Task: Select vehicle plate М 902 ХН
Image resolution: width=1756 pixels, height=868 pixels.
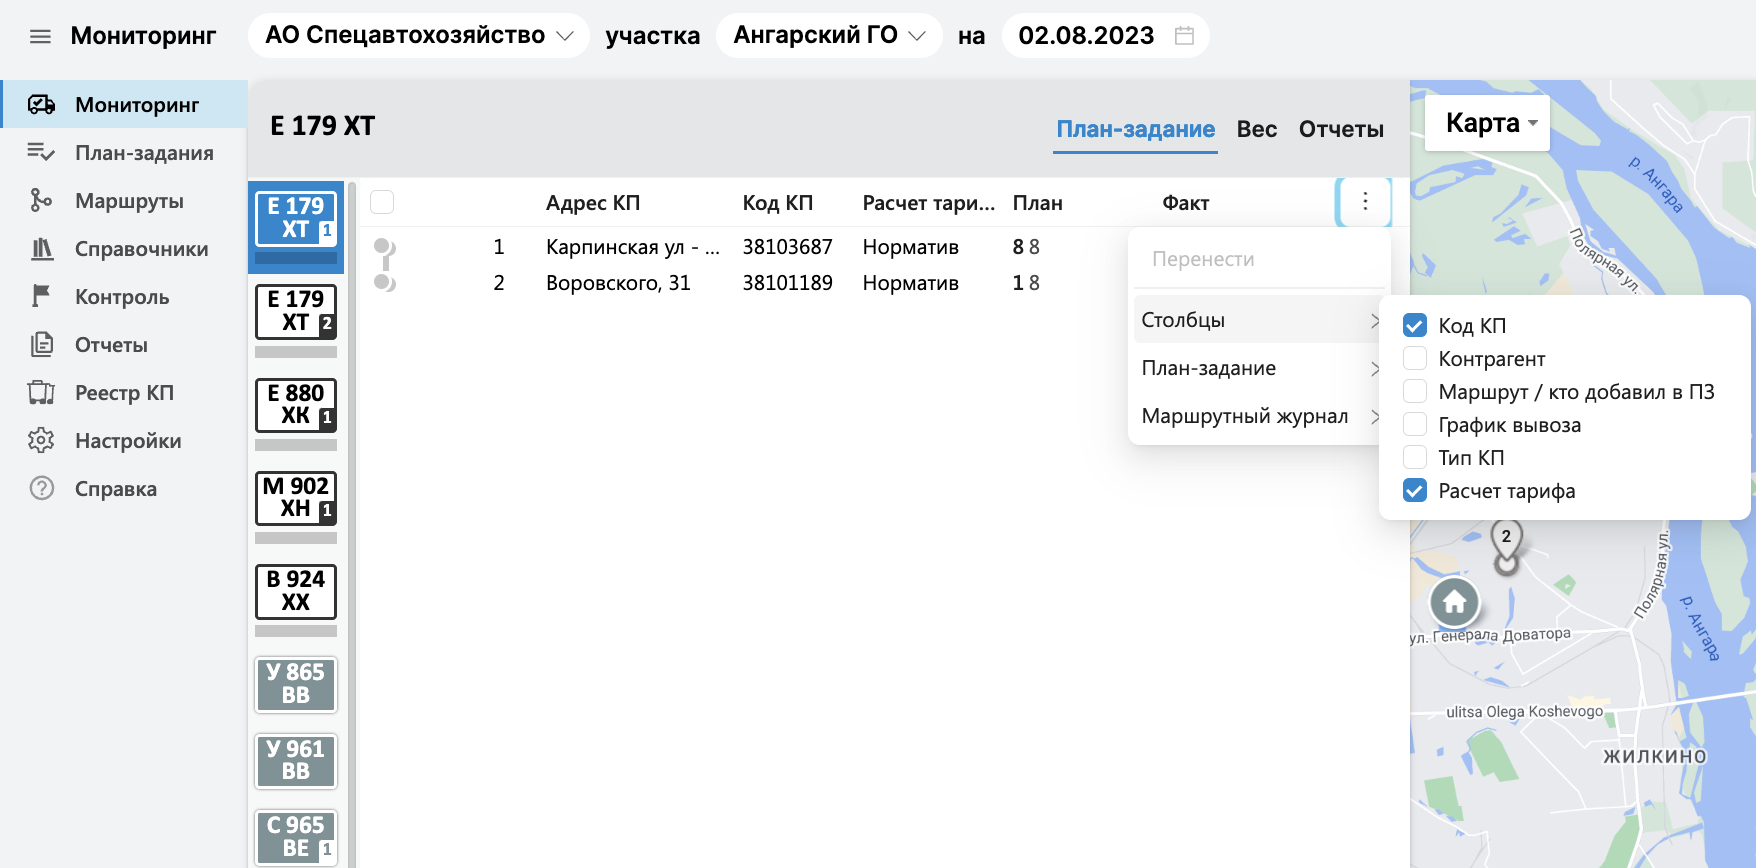Action: tap(296, 498)
